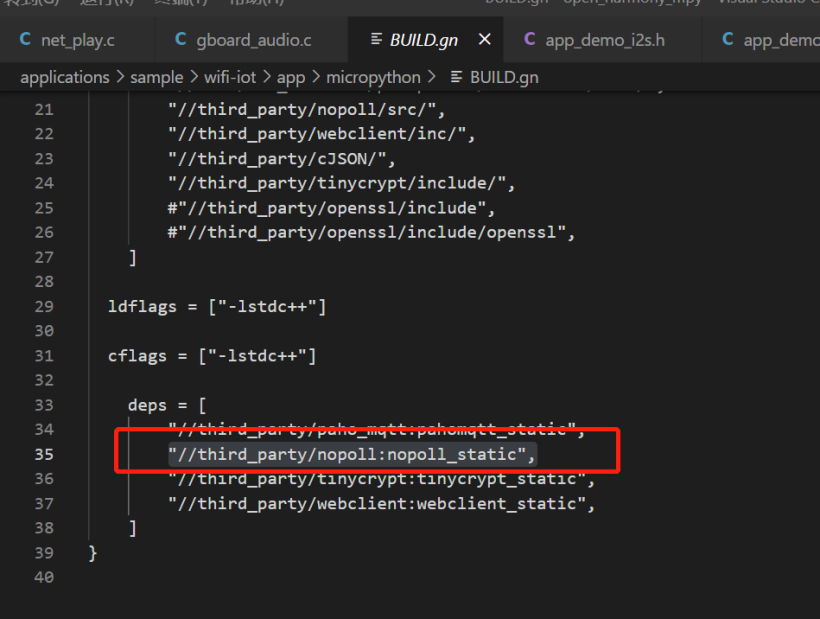The width and height of the screenshot is (820, 619).
Task: Click the C file icon on net_play.c tab
Action: 25,40
